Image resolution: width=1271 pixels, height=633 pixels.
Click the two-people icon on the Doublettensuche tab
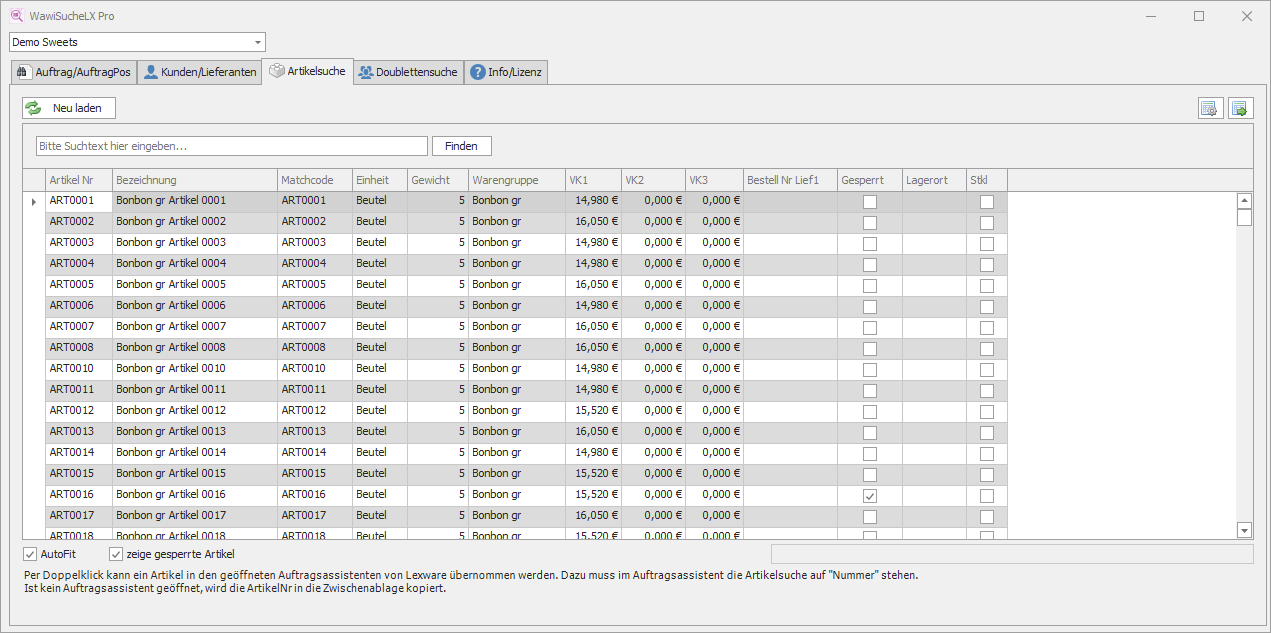(366, 72)
